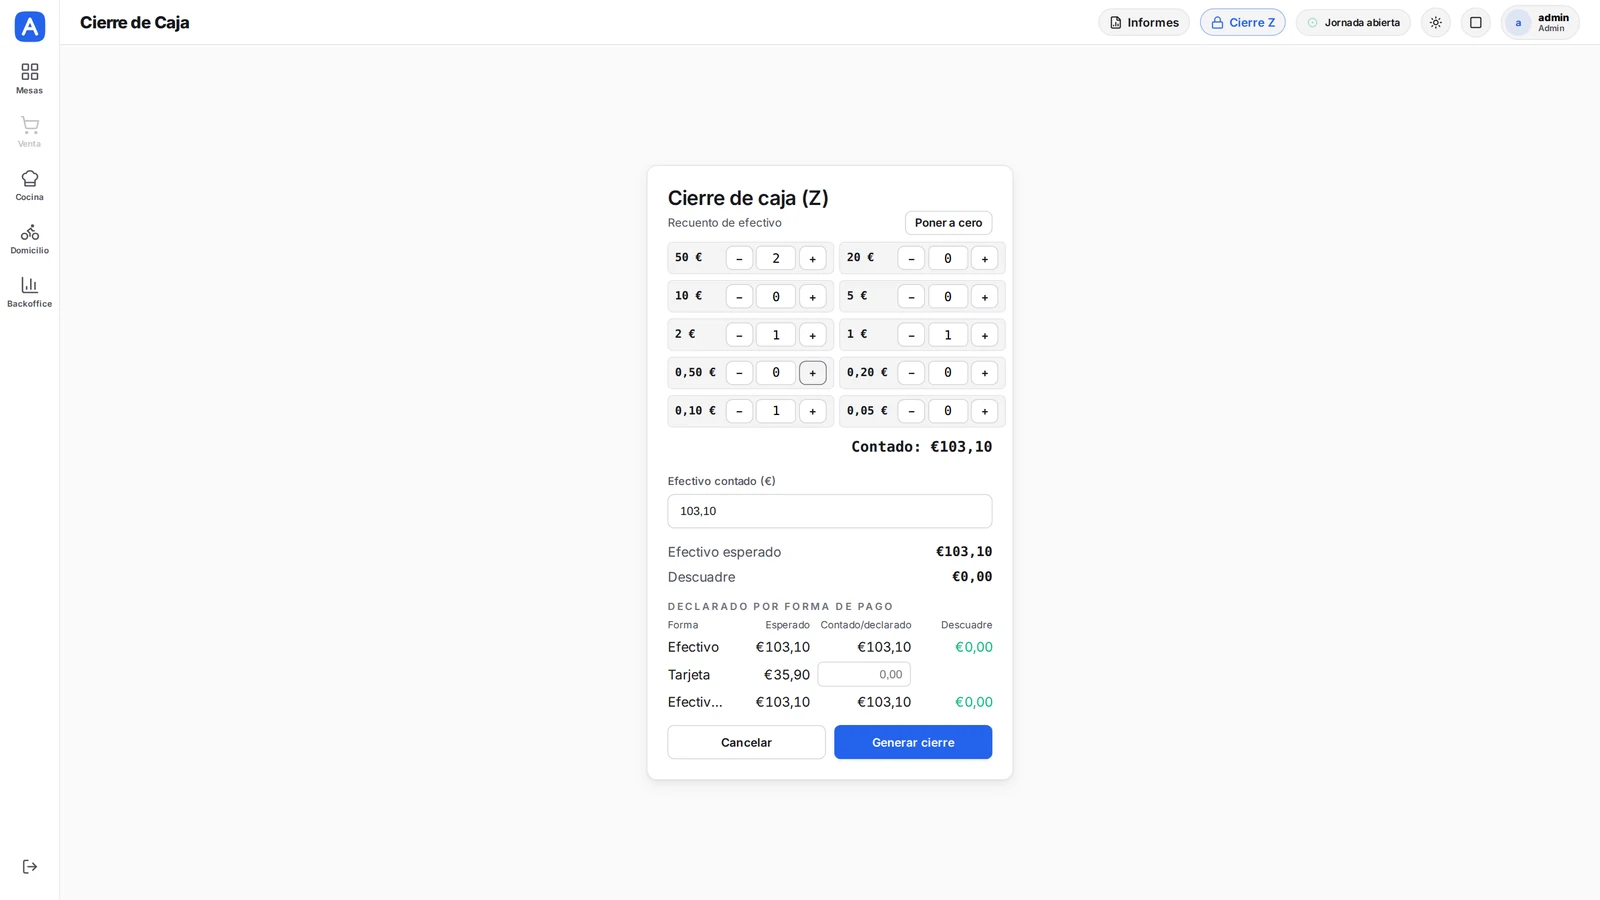Click the Tarjeta declared amount field
This screenshot has height=900, width=1600.
click(864, 674)
